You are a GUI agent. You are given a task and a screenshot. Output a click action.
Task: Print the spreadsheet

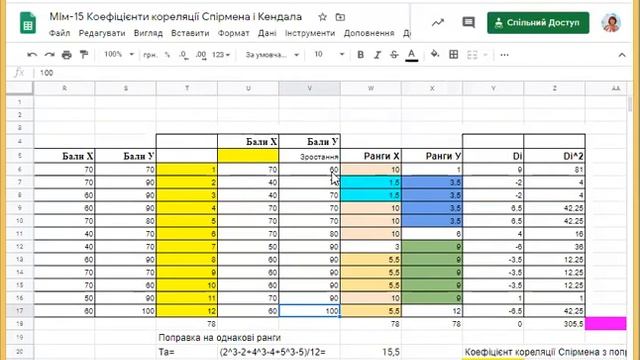tap(67, 55)
